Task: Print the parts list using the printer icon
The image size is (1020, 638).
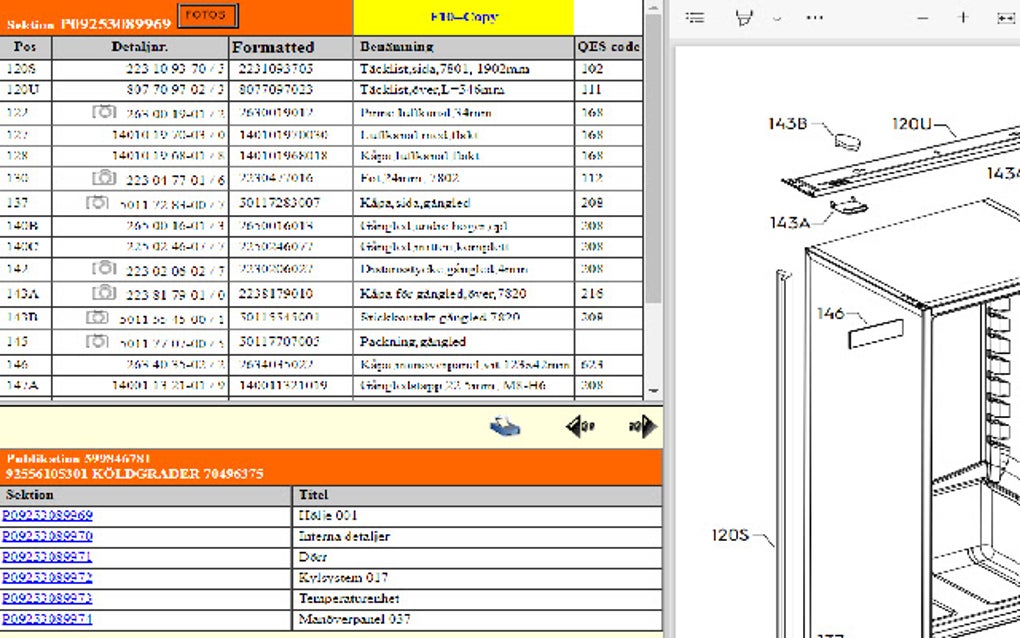Action: pos(505,425)
